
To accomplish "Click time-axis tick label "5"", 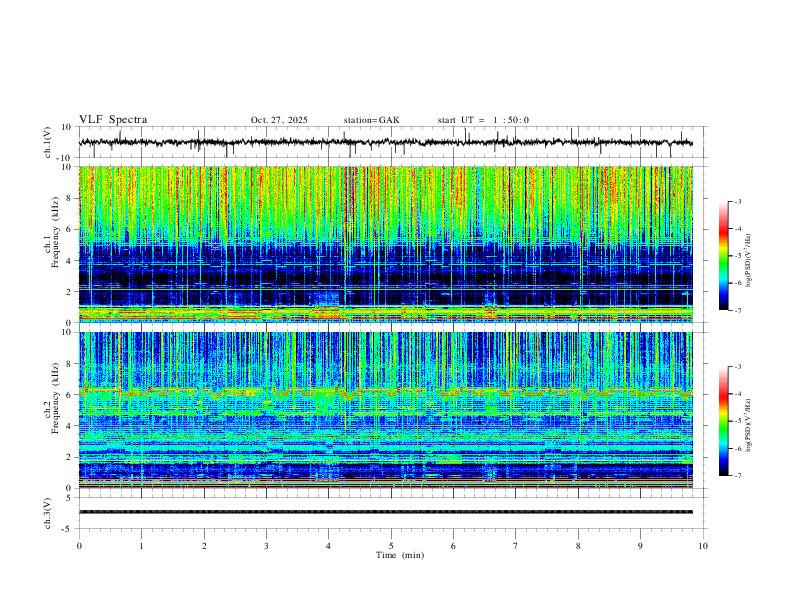I will pos(391,546).
